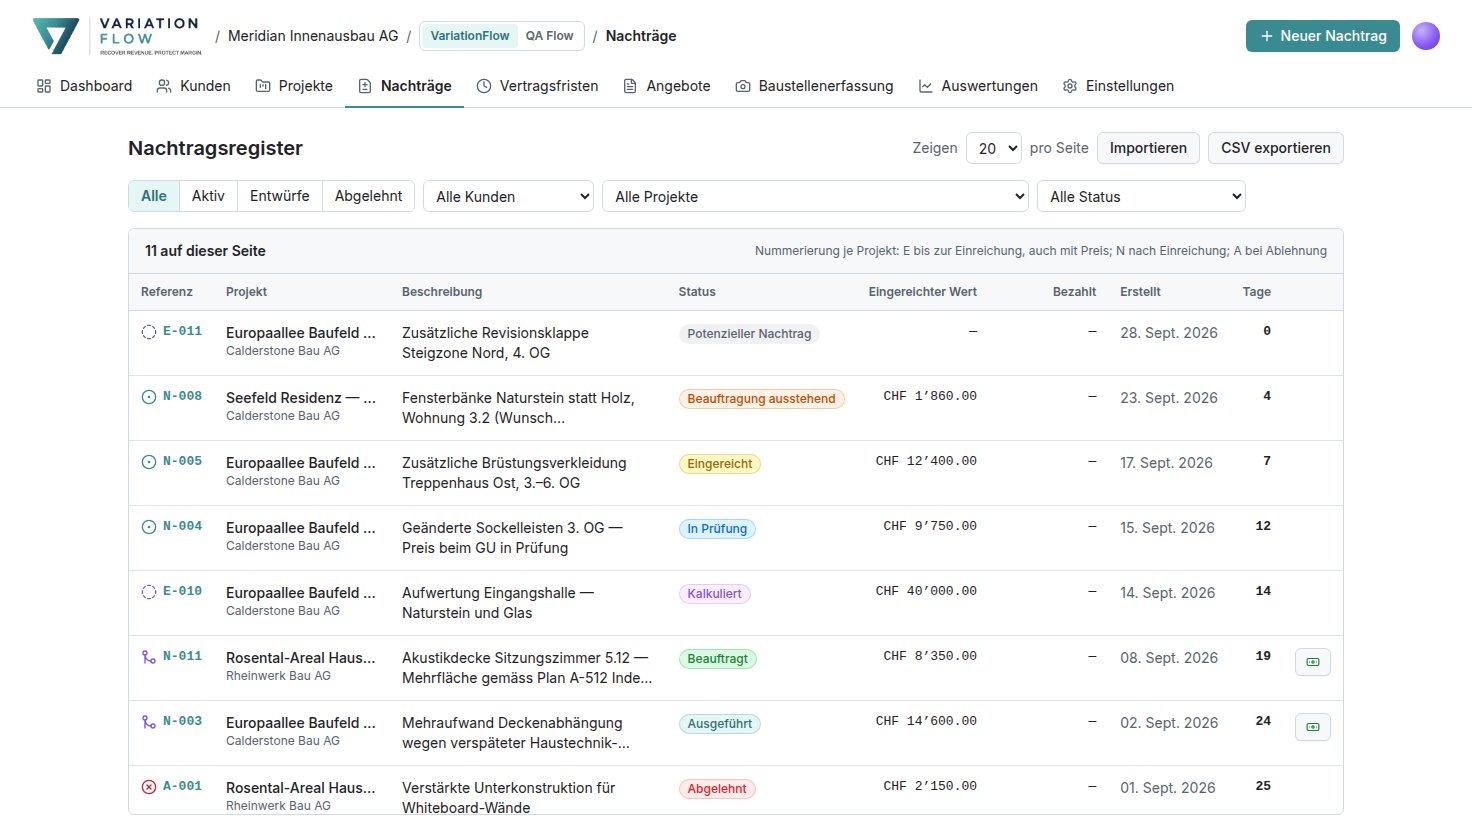Click the VariationFlow logo
1472x828 pixels.
pos(117,36)
